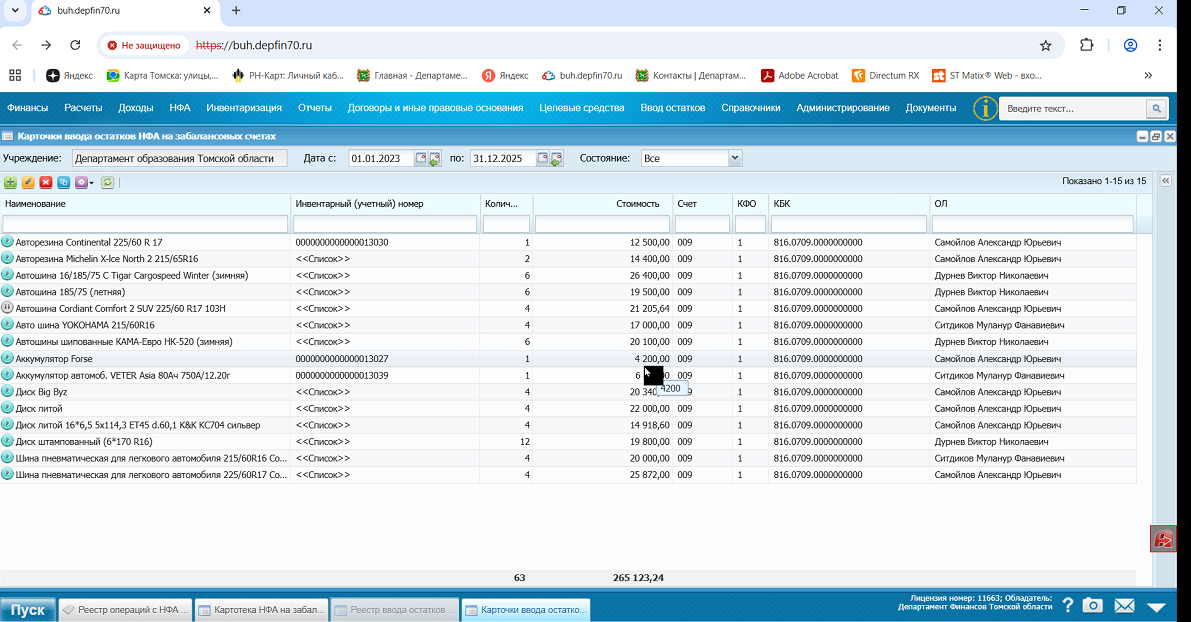The height and width of the screenshot is (622, 1191).
Task: Click the browser extensions puzzle icon
Action: click(x=1087, y=46)
